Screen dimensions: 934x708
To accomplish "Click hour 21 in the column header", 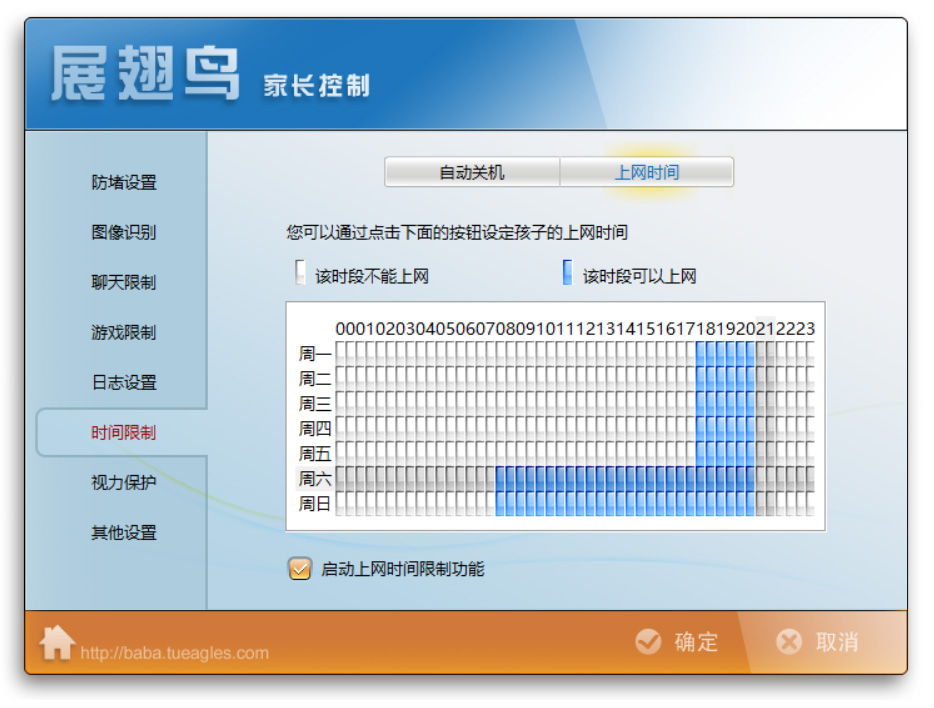I will pos(765,329).
